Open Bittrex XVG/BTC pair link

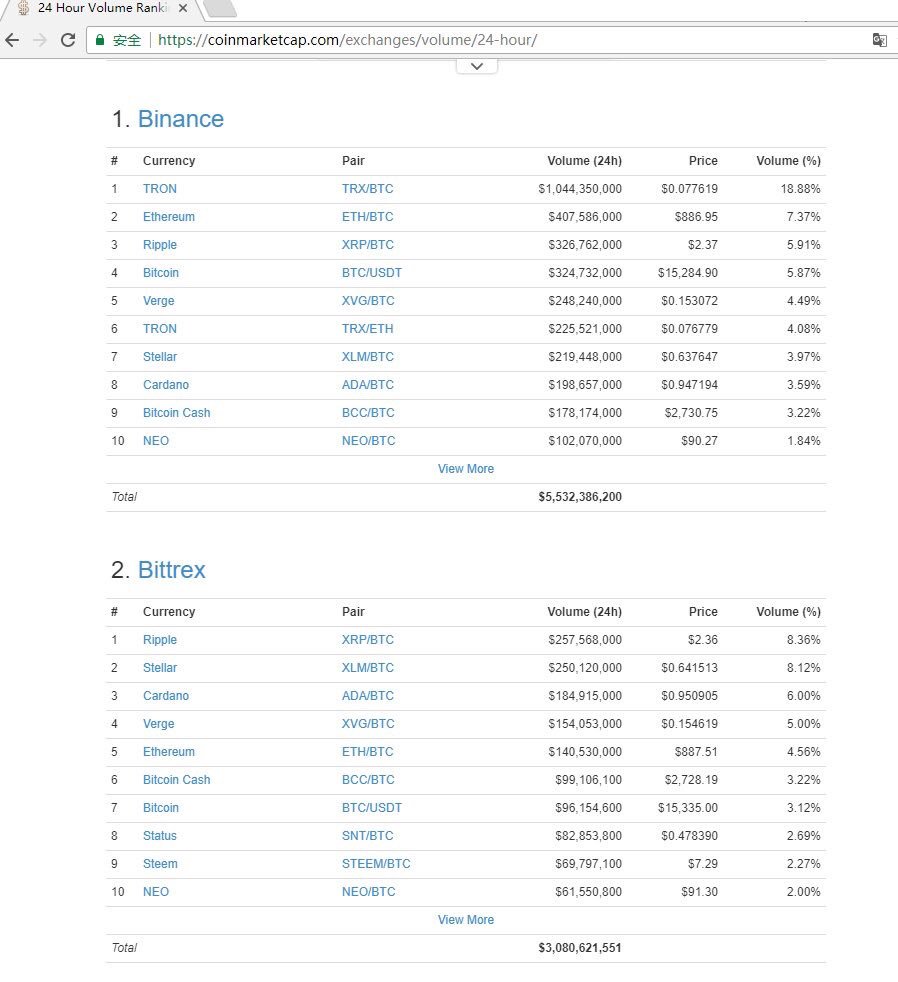coord(368,724)
